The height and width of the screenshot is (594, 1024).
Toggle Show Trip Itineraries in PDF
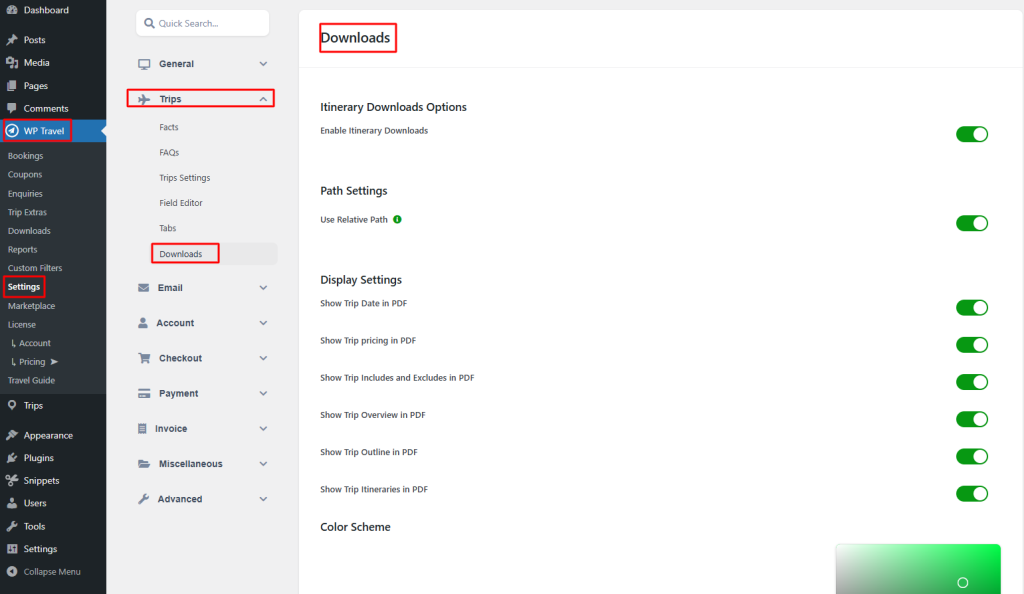pos(972,493)
